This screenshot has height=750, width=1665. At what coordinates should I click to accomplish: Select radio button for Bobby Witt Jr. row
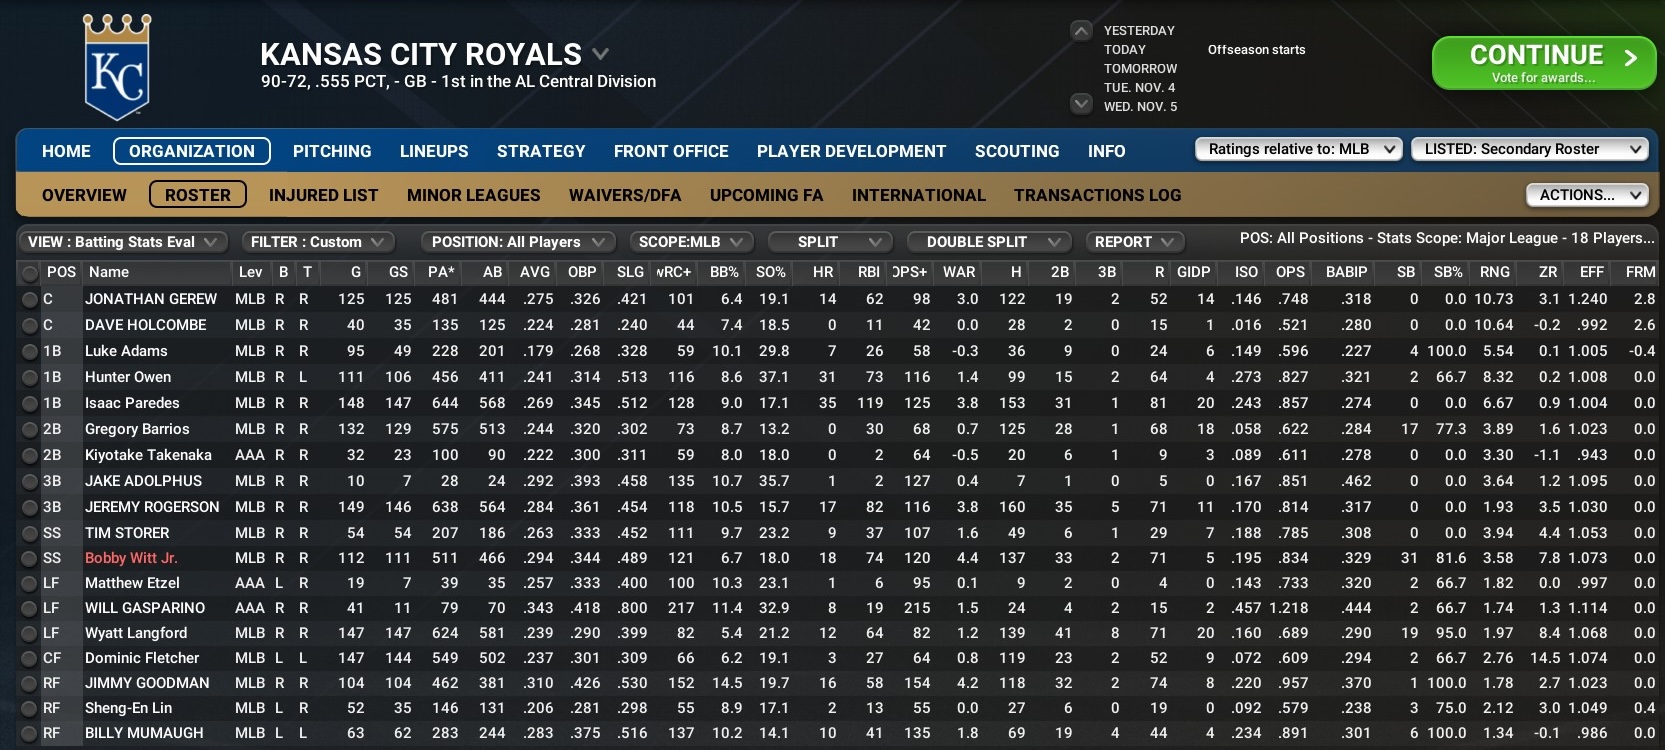coord(30,558)
